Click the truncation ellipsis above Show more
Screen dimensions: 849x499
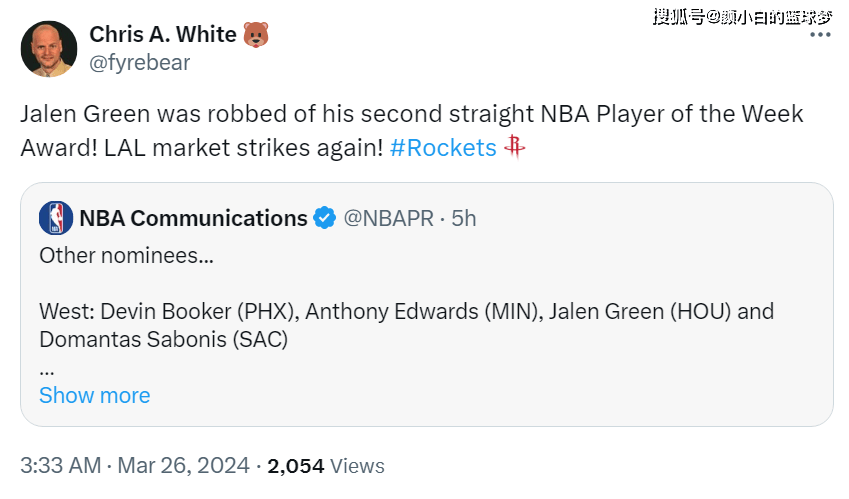coord(46,367)
